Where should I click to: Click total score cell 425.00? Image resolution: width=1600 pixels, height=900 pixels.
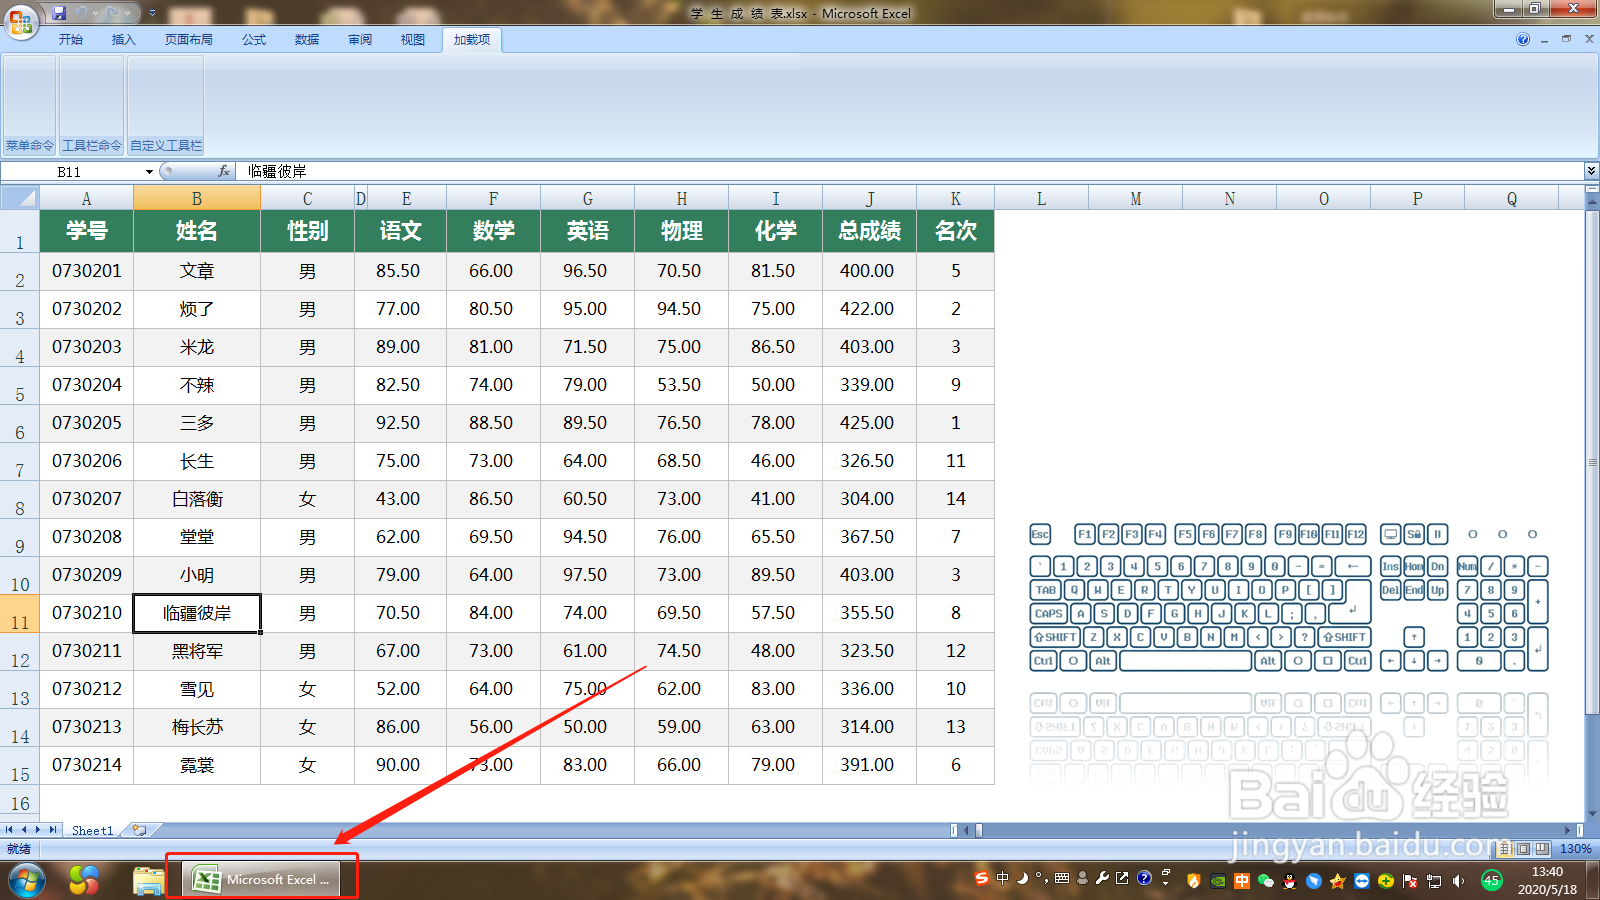pos(867,423)
